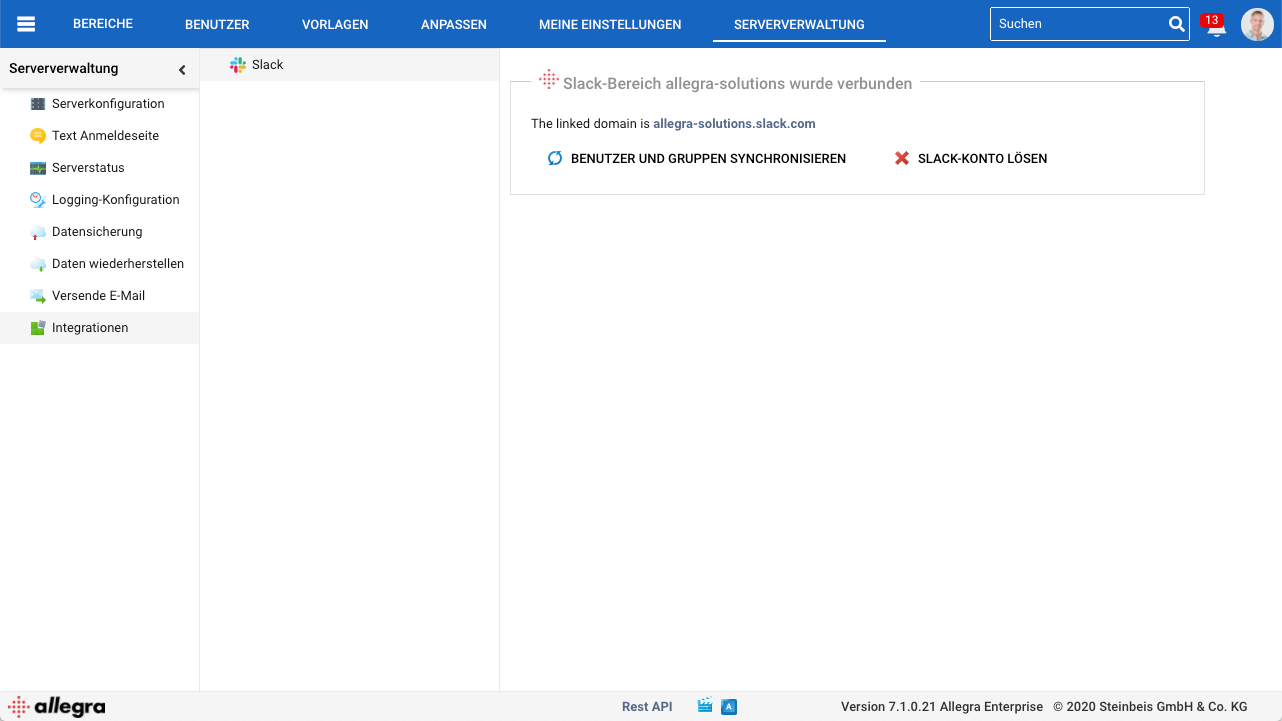This screenshot has height=721, width=1282.
Task: Open Meine Einstellungen menu
Action: point(610,25)
